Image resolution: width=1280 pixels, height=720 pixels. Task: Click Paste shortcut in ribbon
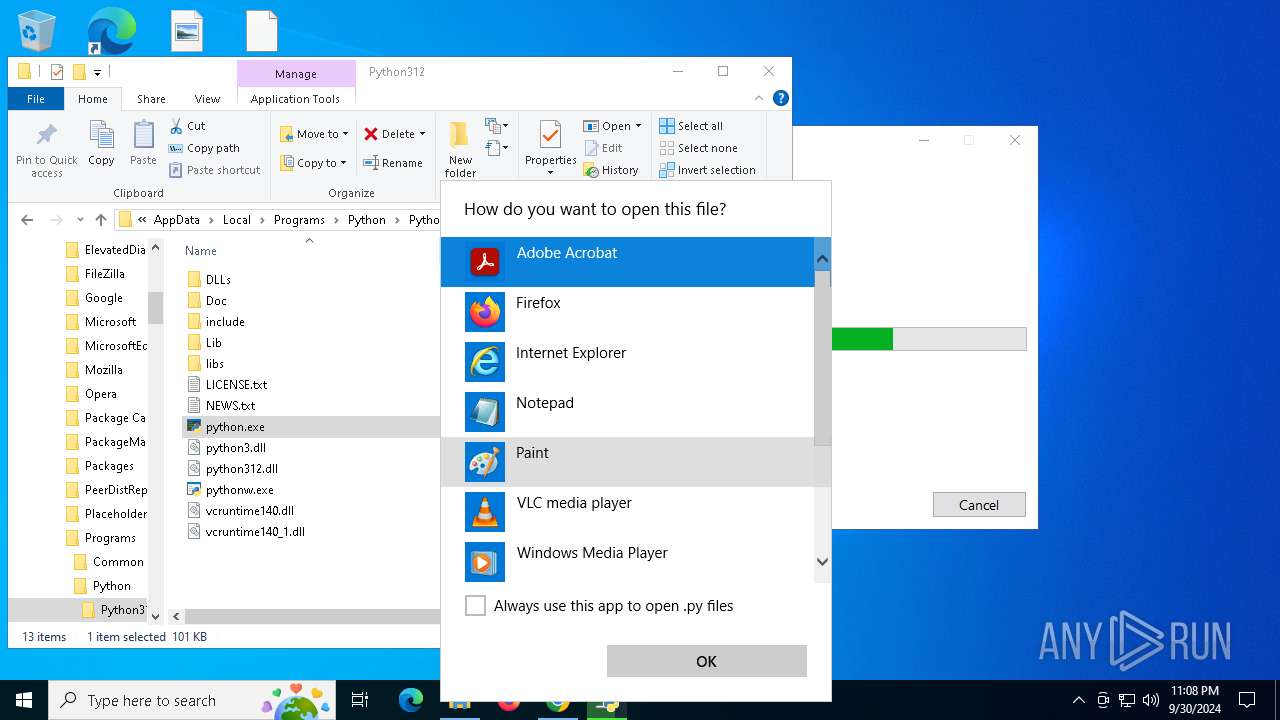[214, 170]
